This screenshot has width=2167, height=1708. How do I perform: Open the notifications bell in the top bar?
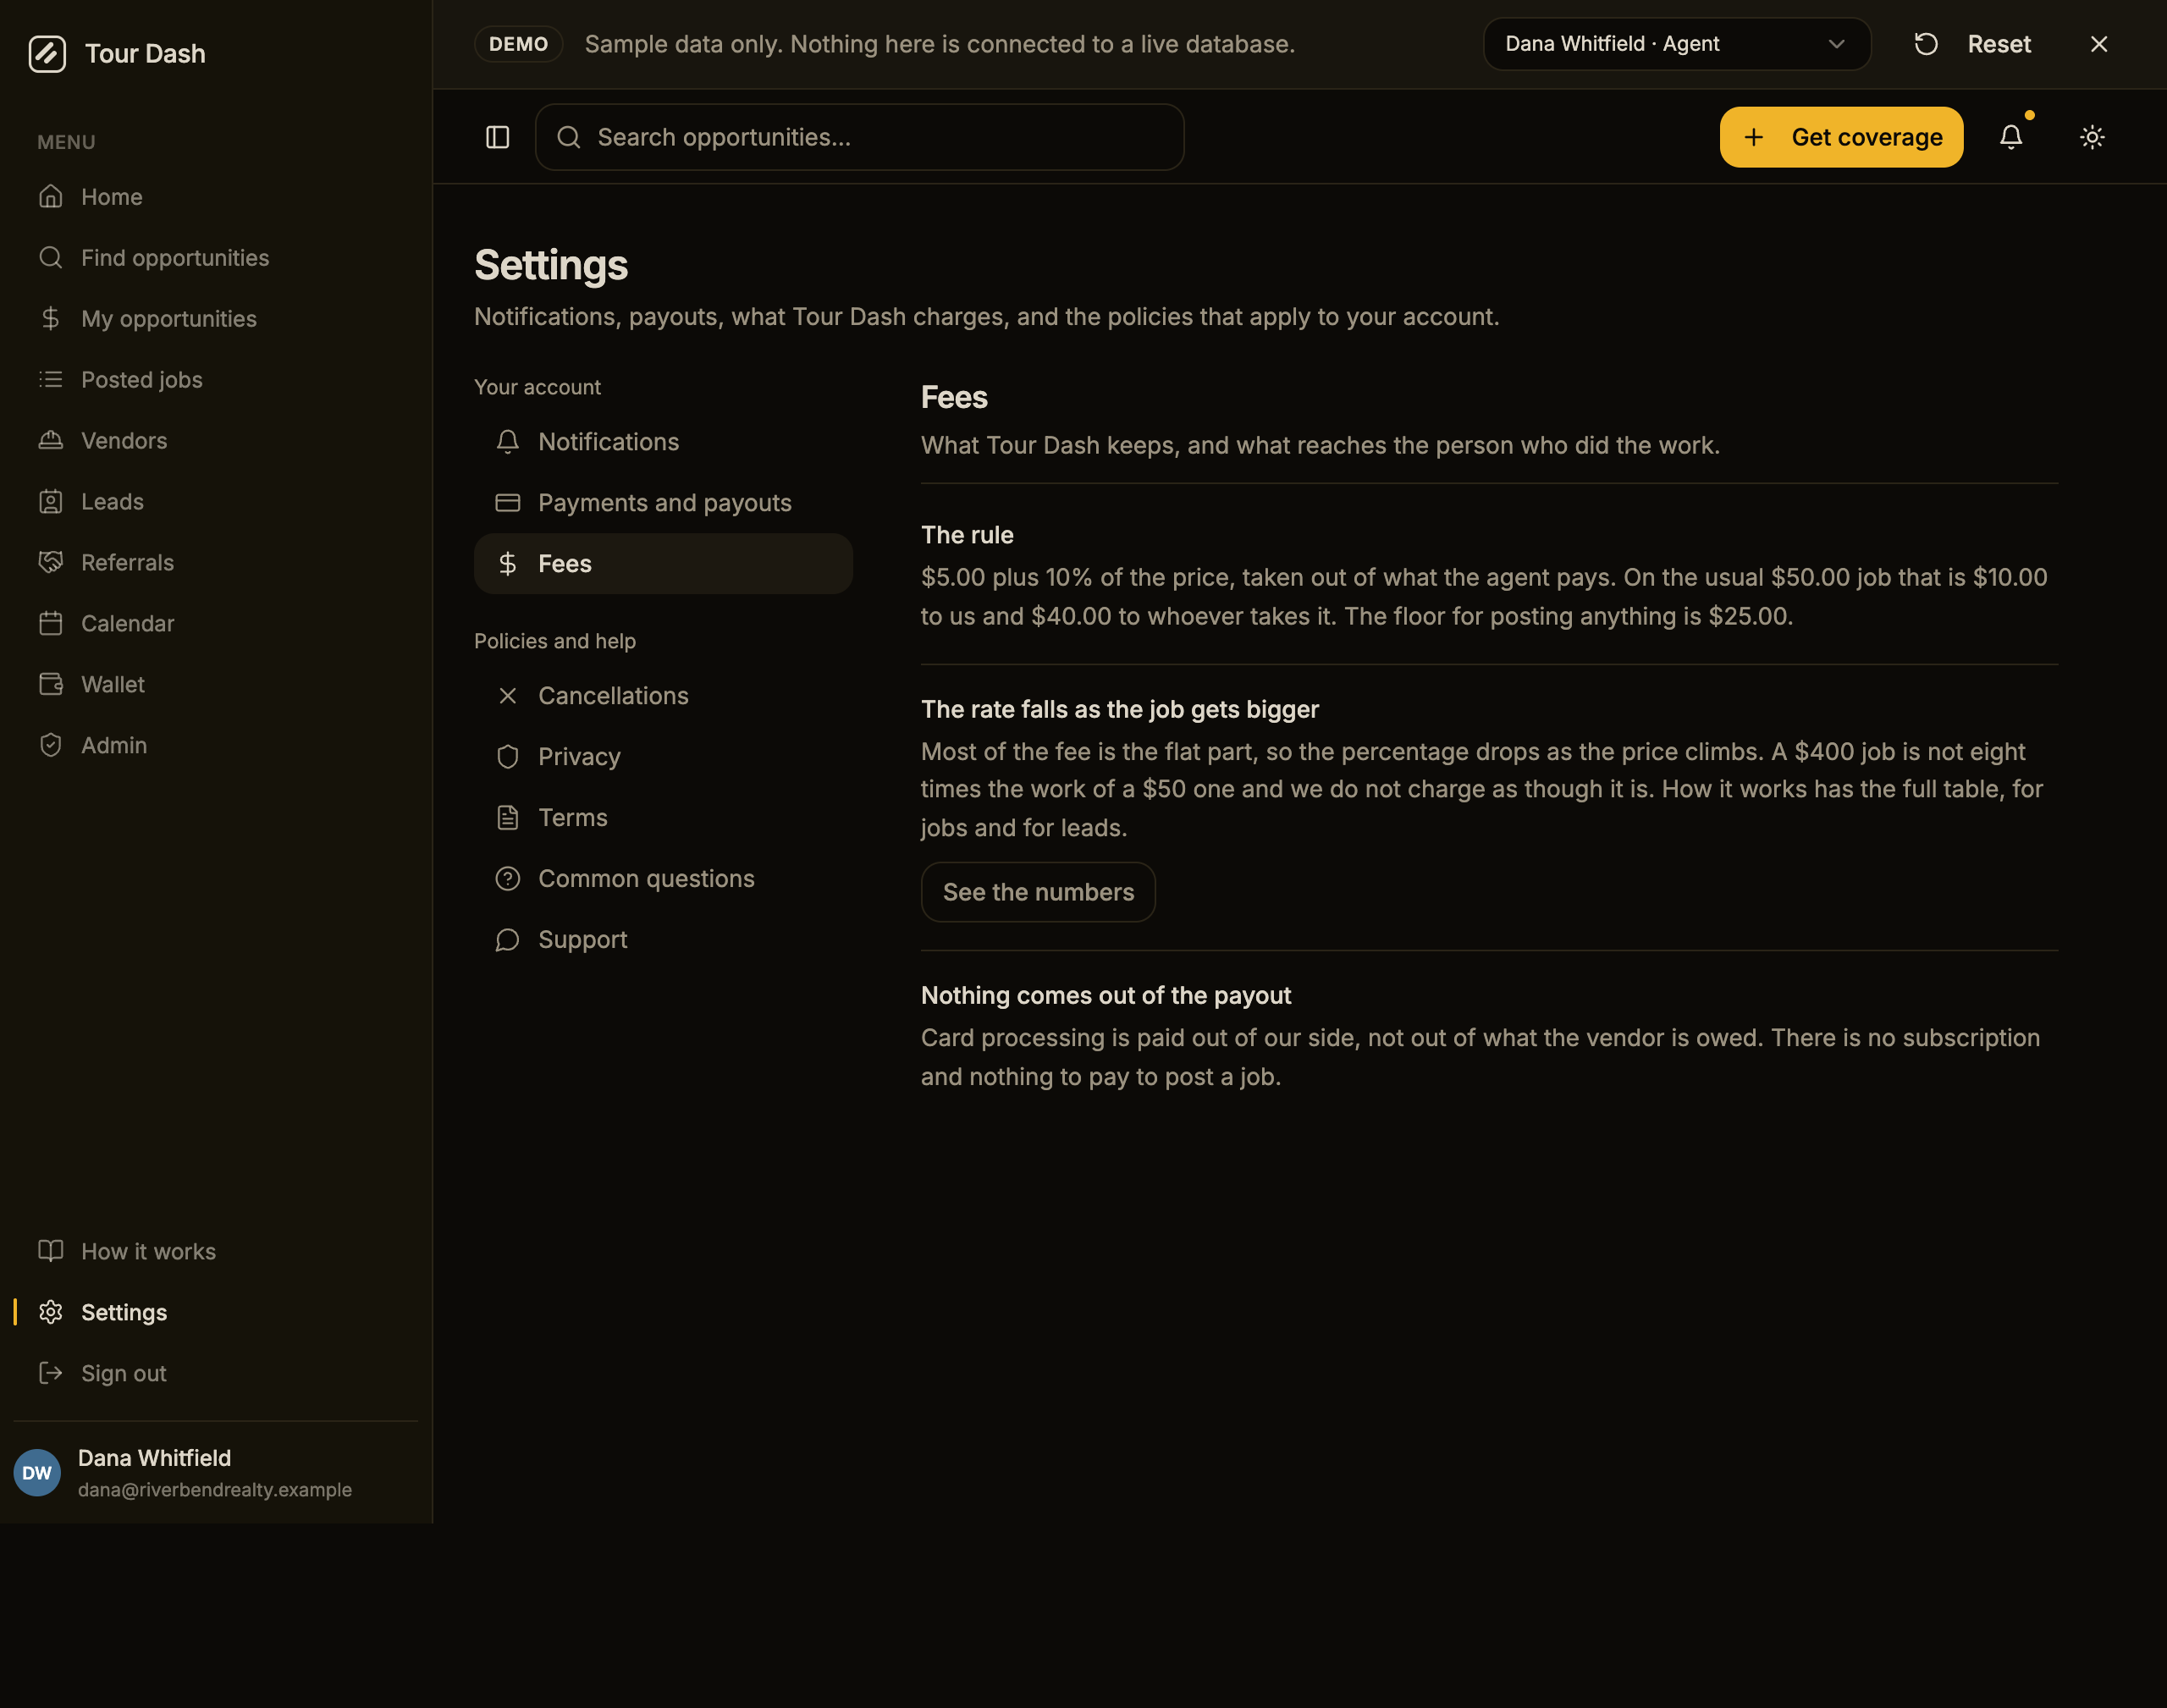pyautogui.click(x=2011, y=137)
